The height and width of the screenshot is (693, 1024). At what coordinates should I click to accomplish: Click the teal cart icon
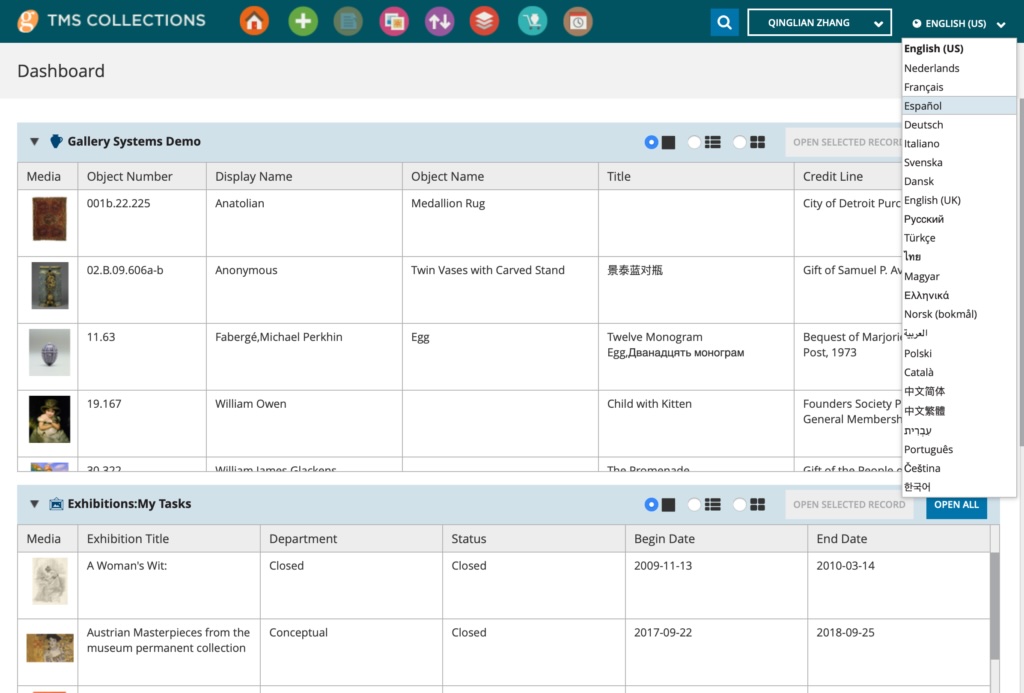click(532, 22)
